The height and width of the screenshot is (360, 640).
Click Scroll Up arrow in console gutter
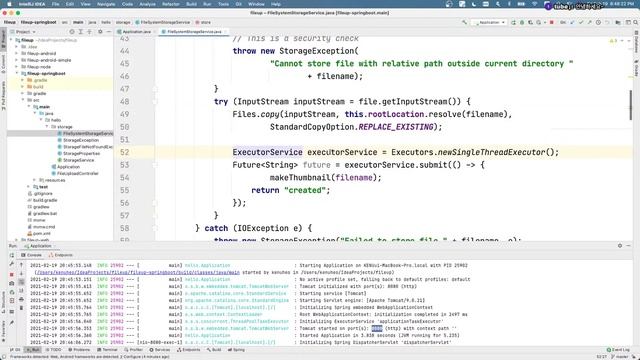pyautogui.click(x=22, y=265)
